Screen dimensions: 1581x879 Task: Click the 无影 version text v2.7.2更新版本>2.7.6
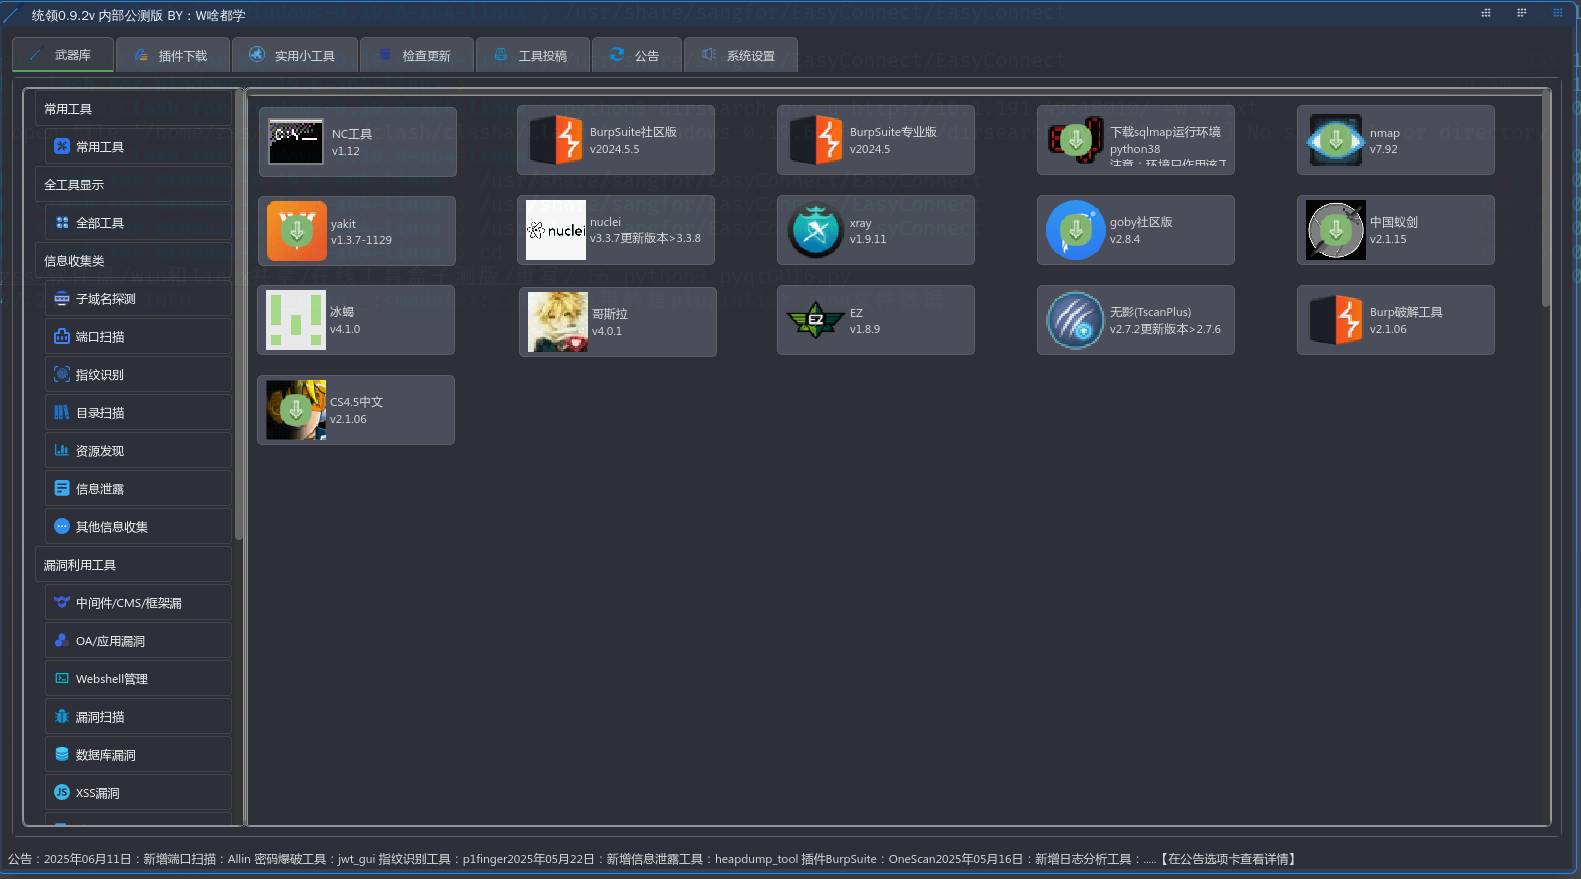pos(1165,329)
